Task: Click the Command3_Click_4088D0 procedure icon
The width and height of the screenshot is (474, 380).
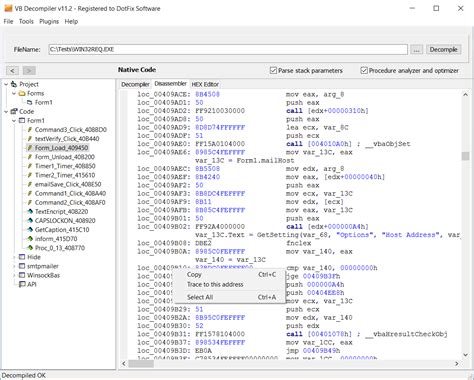Action: click(x=30, y=129)
